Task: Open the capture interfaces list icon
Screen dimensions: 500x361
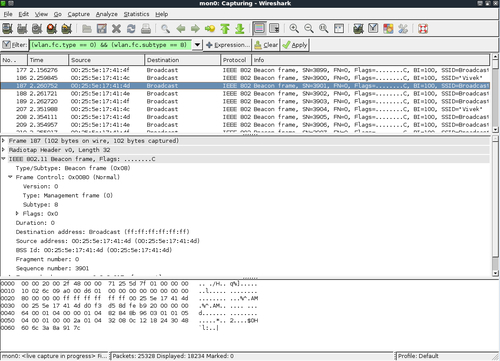Action: (x=7, y=29)
